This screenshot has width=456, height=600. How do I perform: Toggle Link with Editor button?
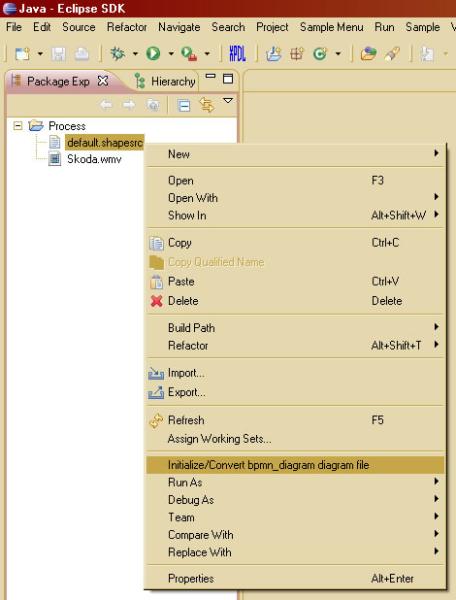click(x=207, y=105)
